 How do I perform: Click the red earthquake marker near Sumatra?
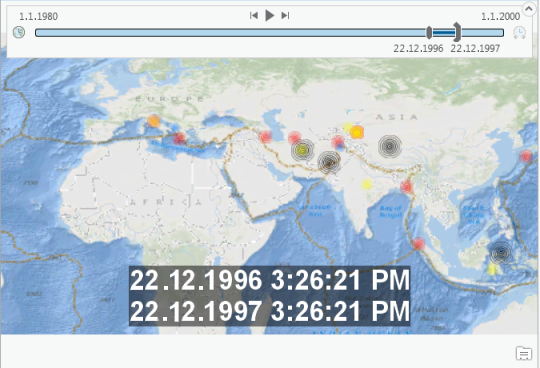[419, 244]
